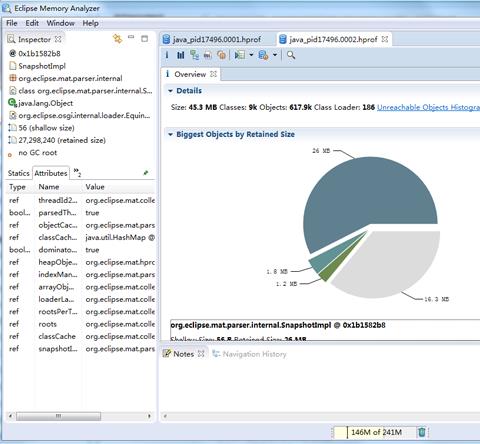Screen dimensions: 480x444
Task: Open the Dominator Tree toolbar icon
Action: click(x=194, y=55)
